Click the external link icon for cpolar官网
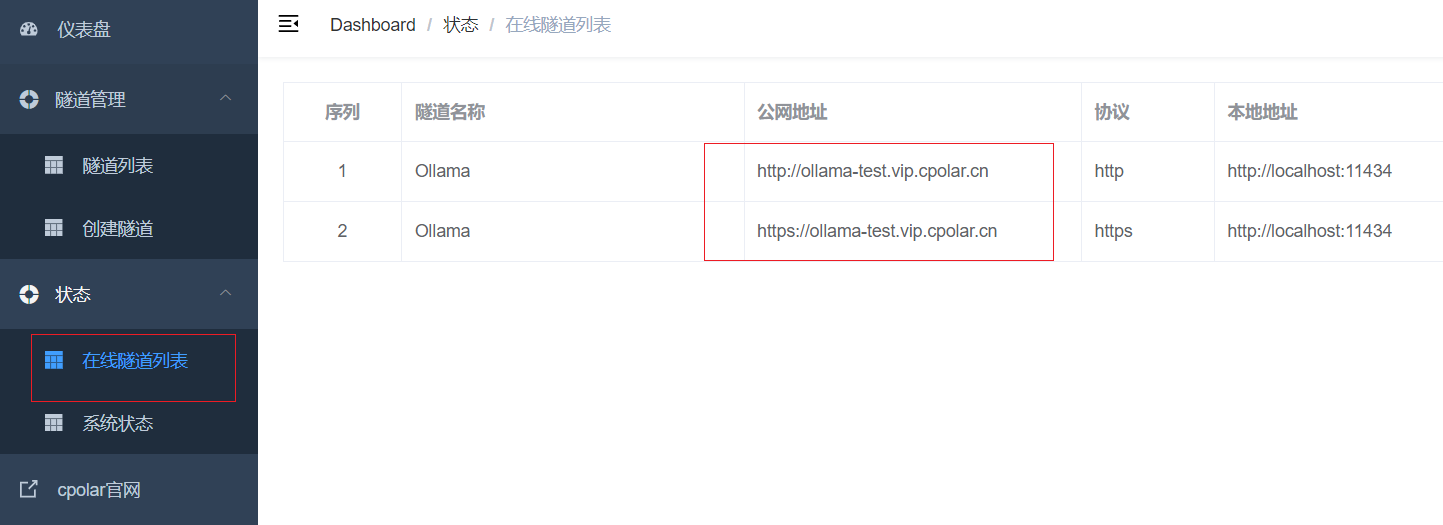 (x=29, y=489)
